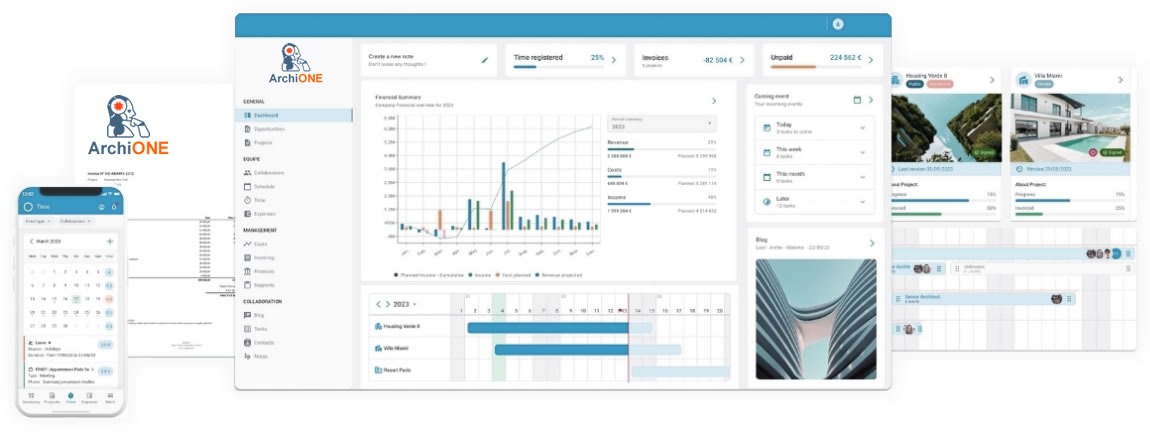Image resolution: width=1150 pixels, height=433 pixels.
Task: Open the Time registered details arrow
Action: click(x=613, y=60)
